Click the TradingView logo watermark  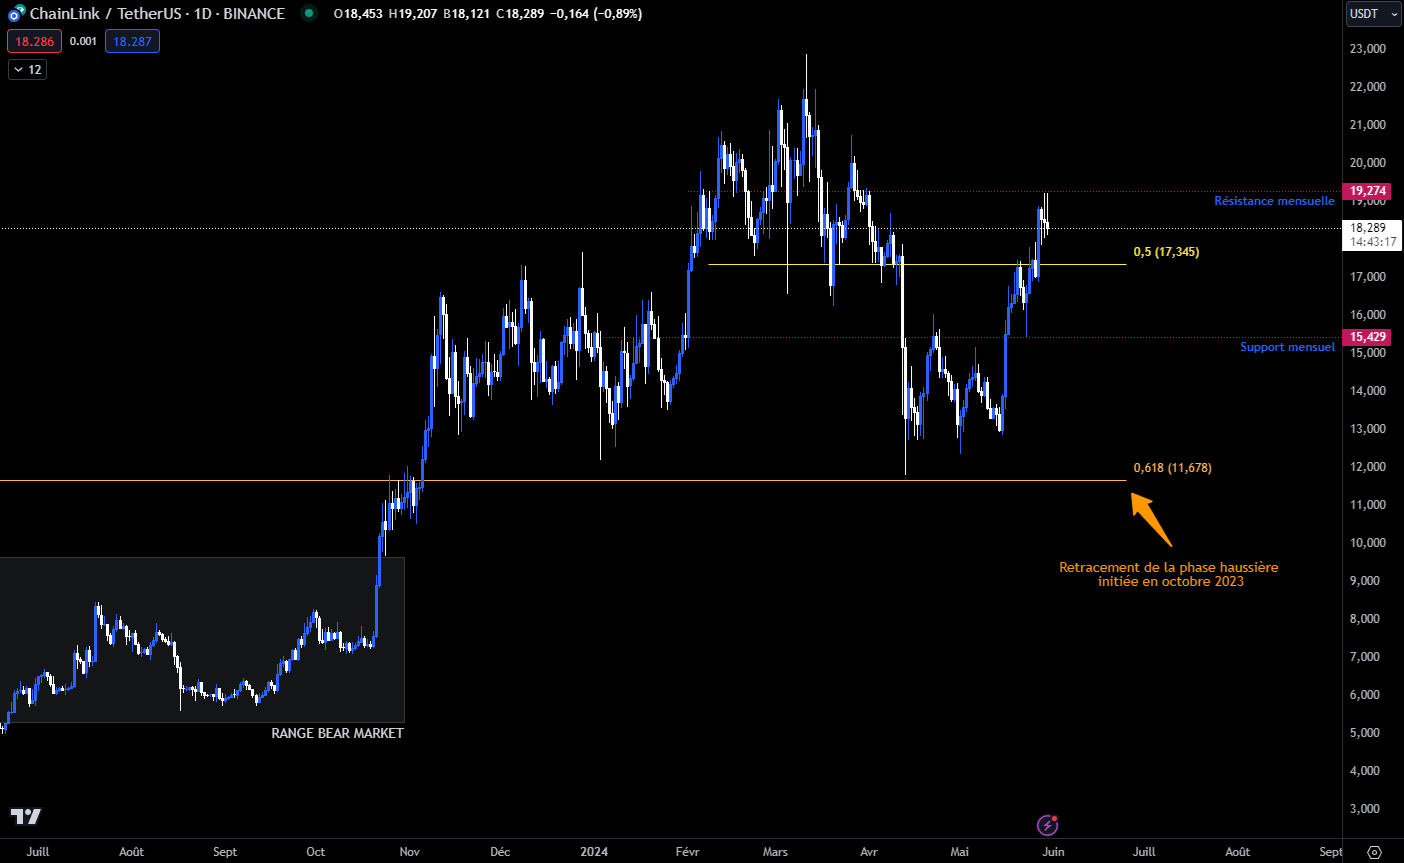pyautogui.click(x=27, y=817)
